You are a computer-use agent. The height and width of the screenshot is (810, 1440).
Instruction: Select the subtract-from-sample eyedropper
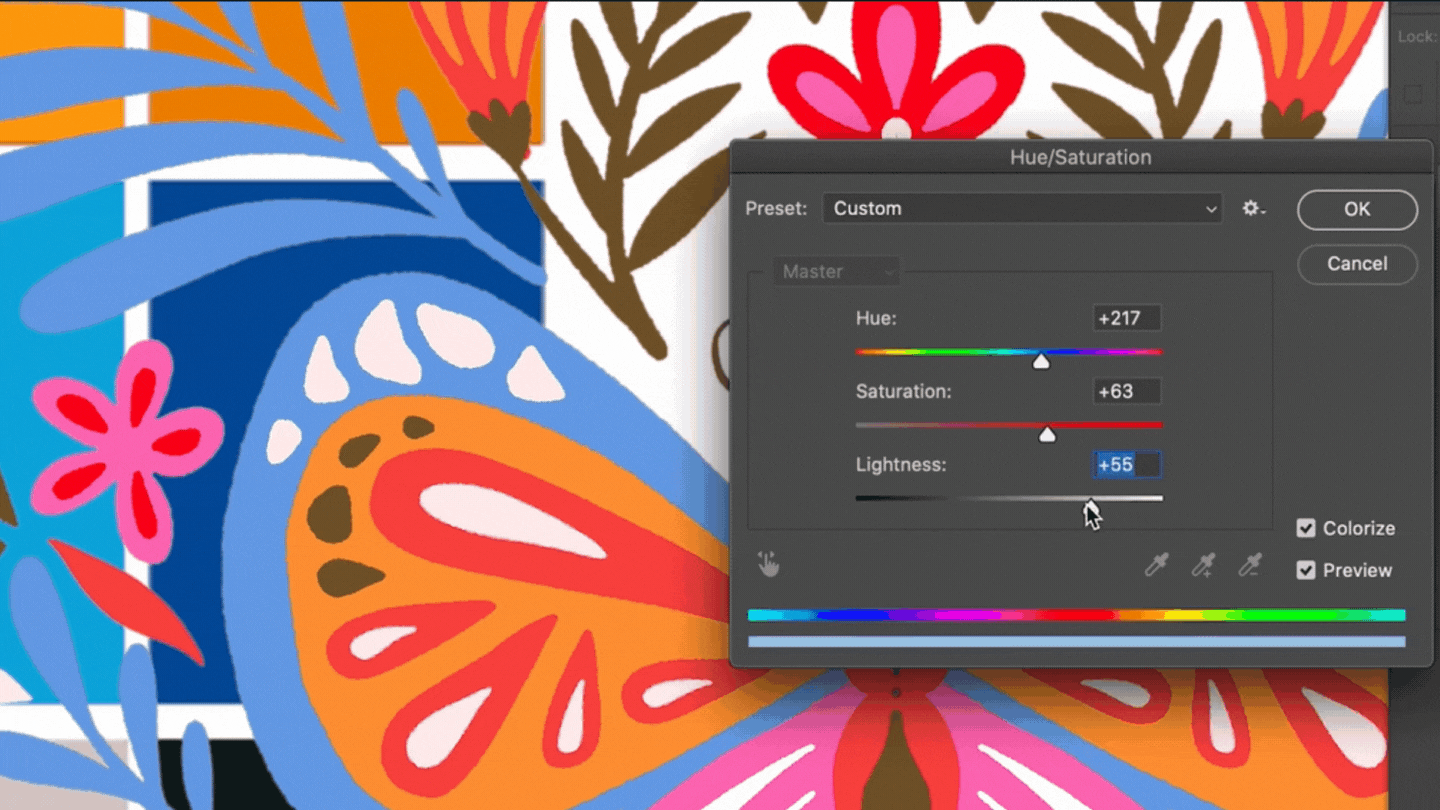1249,565
